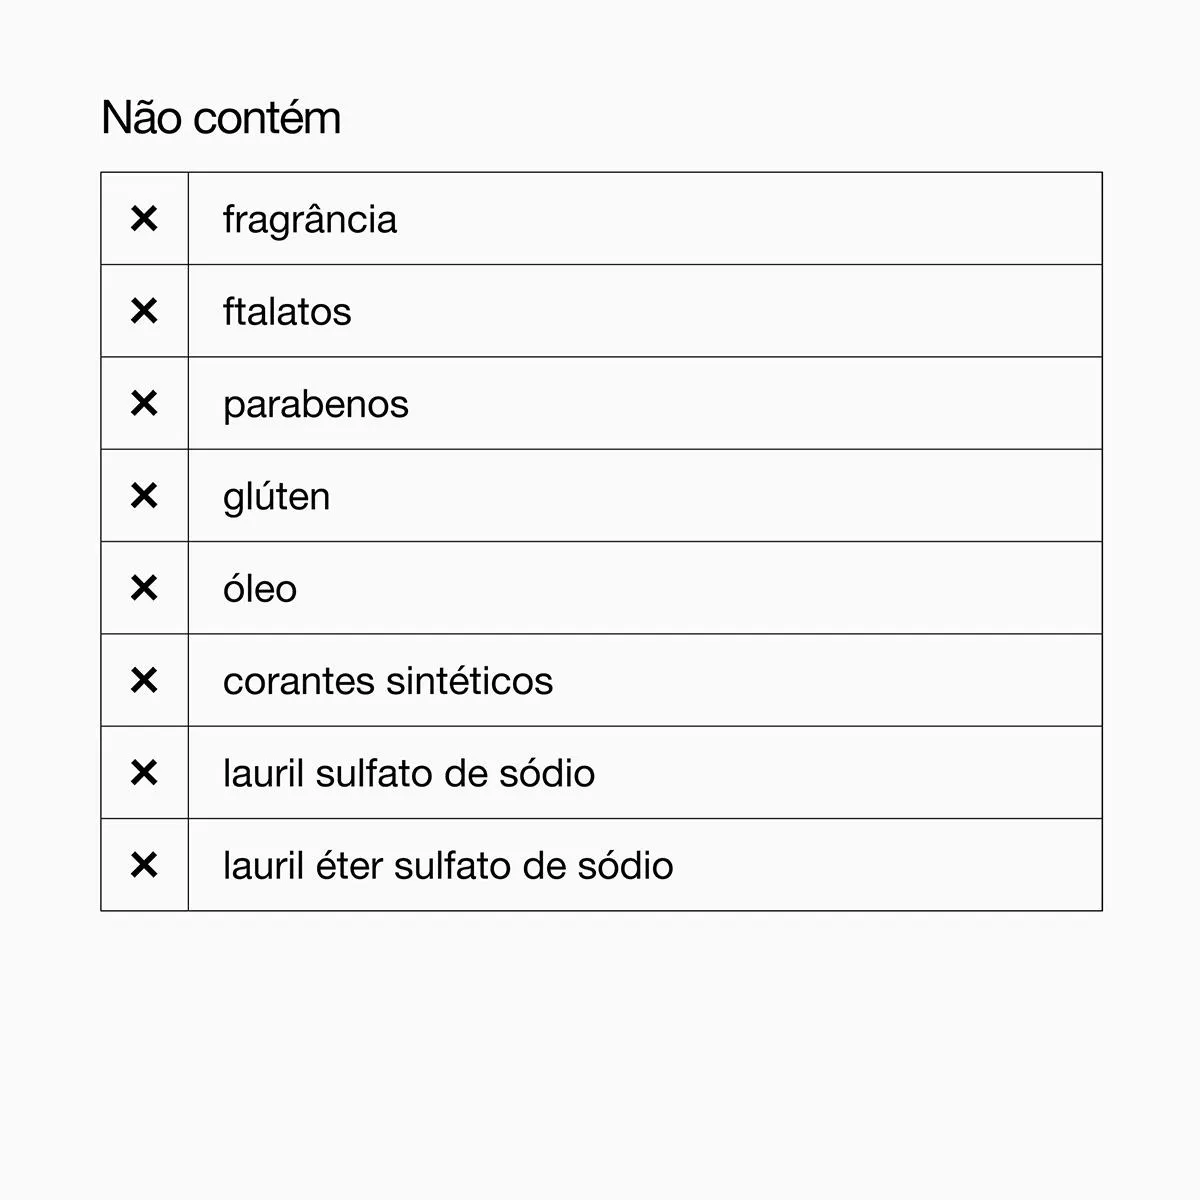Select the lauril éter sulfato de sódio label
1200x1200 pixels.
[448, 865]
